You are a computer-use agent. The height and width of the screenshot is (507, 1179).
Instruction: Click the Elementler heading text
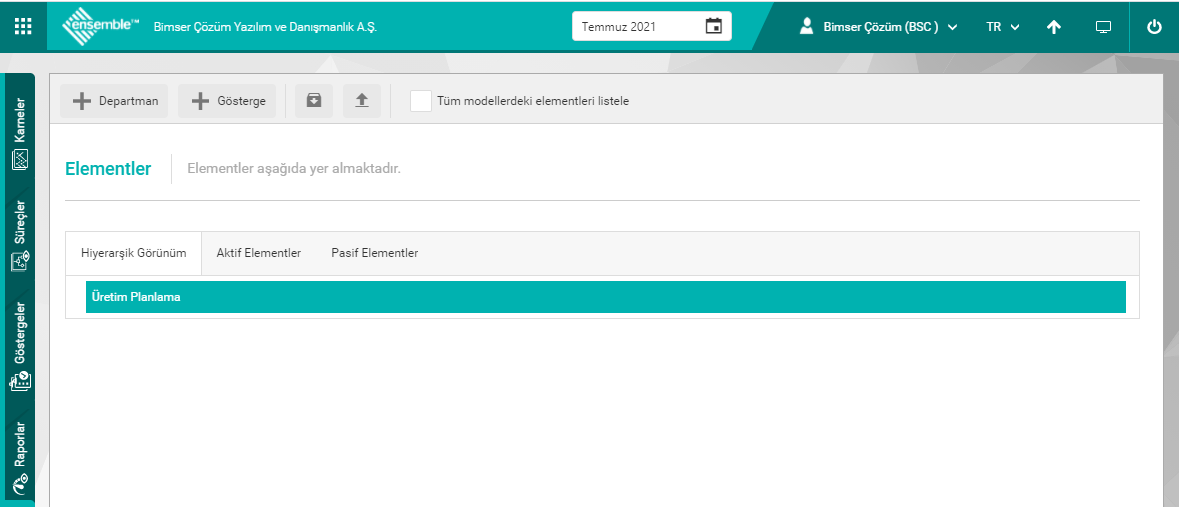click(x=108, y=168)
